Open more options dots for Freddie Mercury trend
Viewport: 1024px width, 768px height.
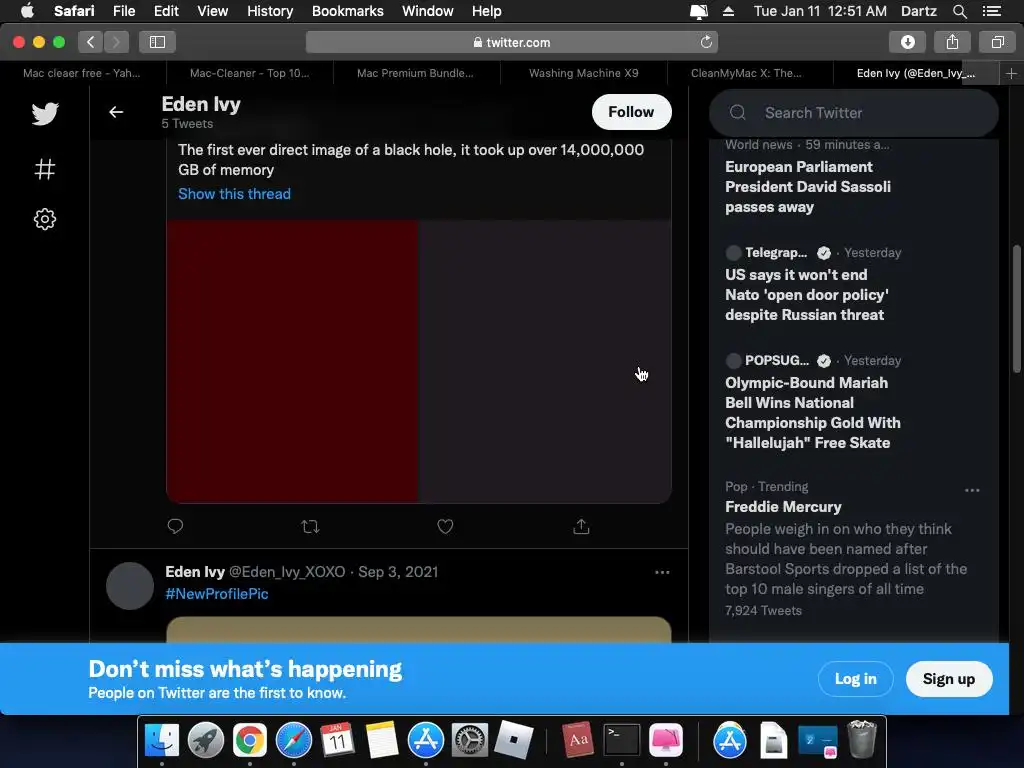(972, 490)
